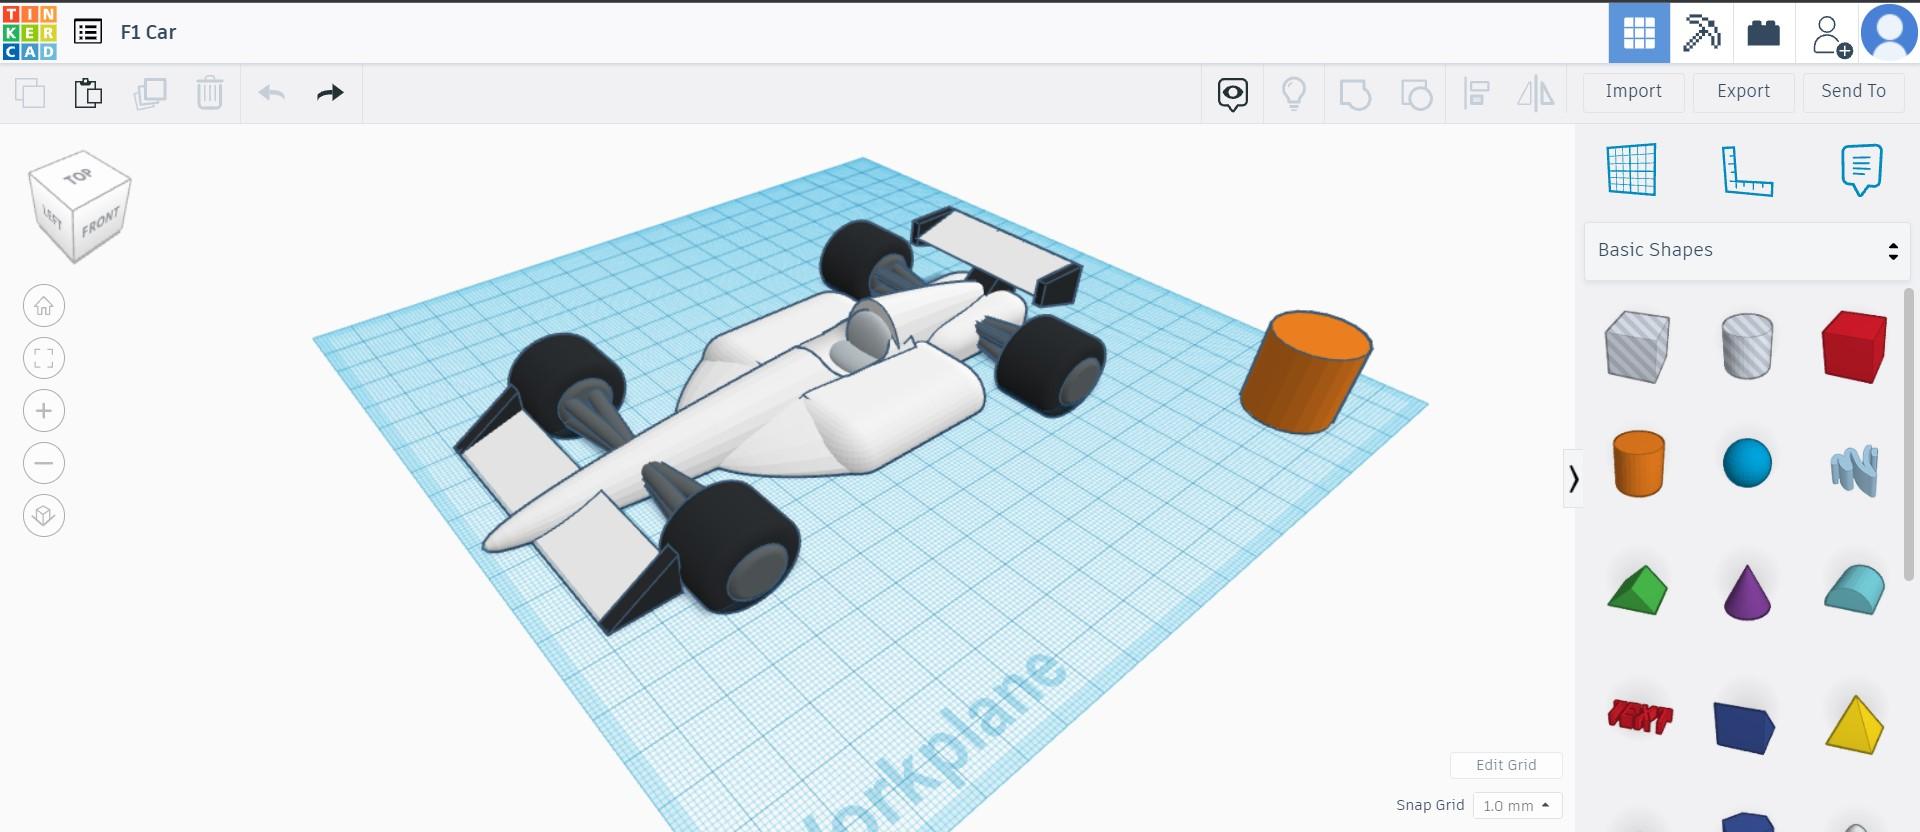The height and width of the screenshot is (832, 1920).
Task: Click the Import button
Action: (x=1633, y=92)
